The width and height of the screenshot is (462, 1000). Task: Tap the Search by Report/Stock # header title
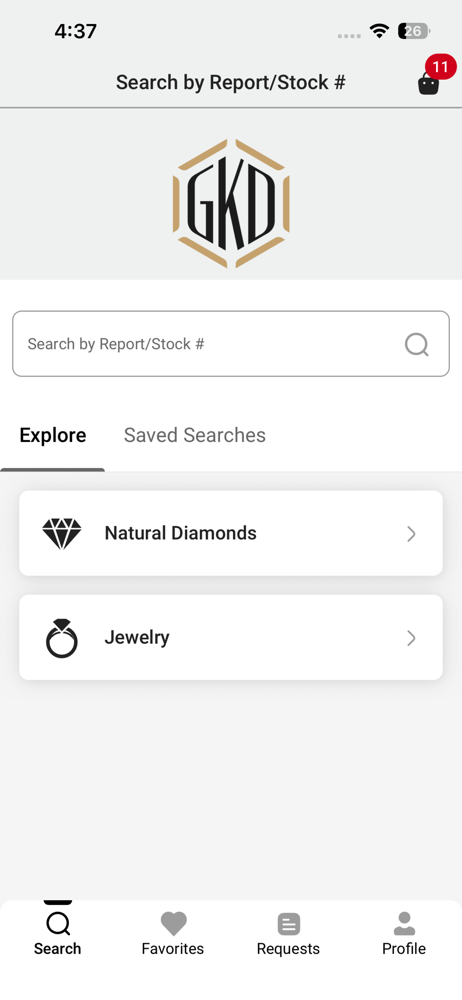click(231, 82)
